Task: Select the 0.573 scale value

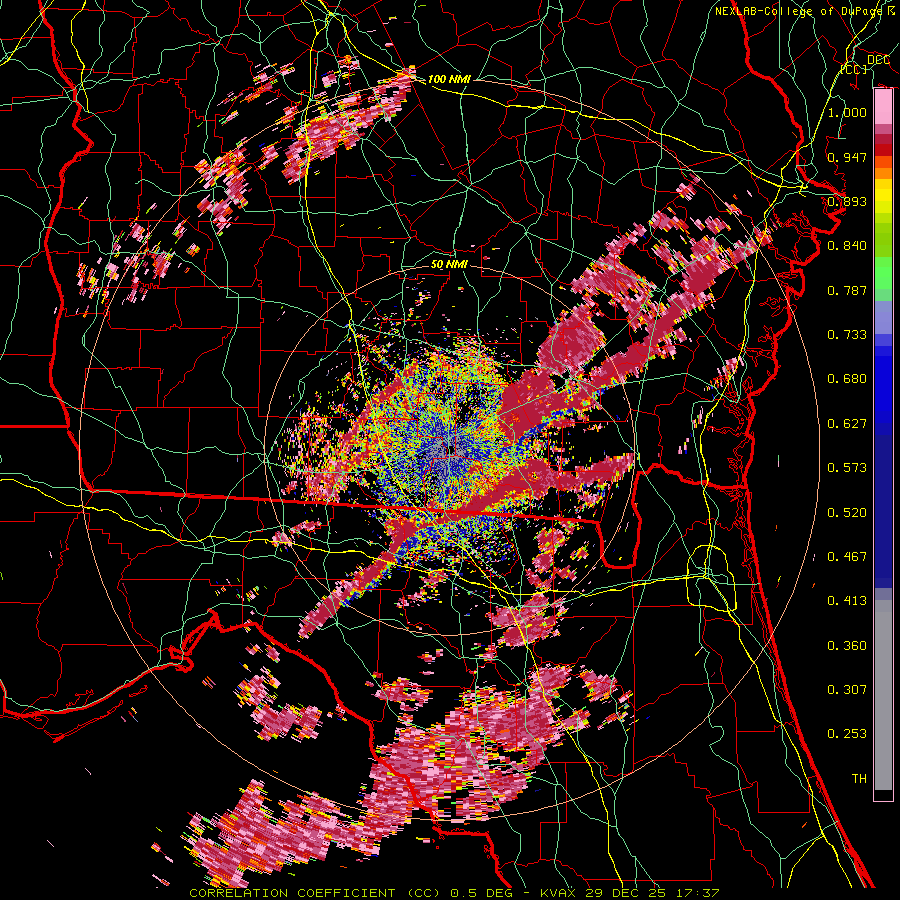Action: 847,468
